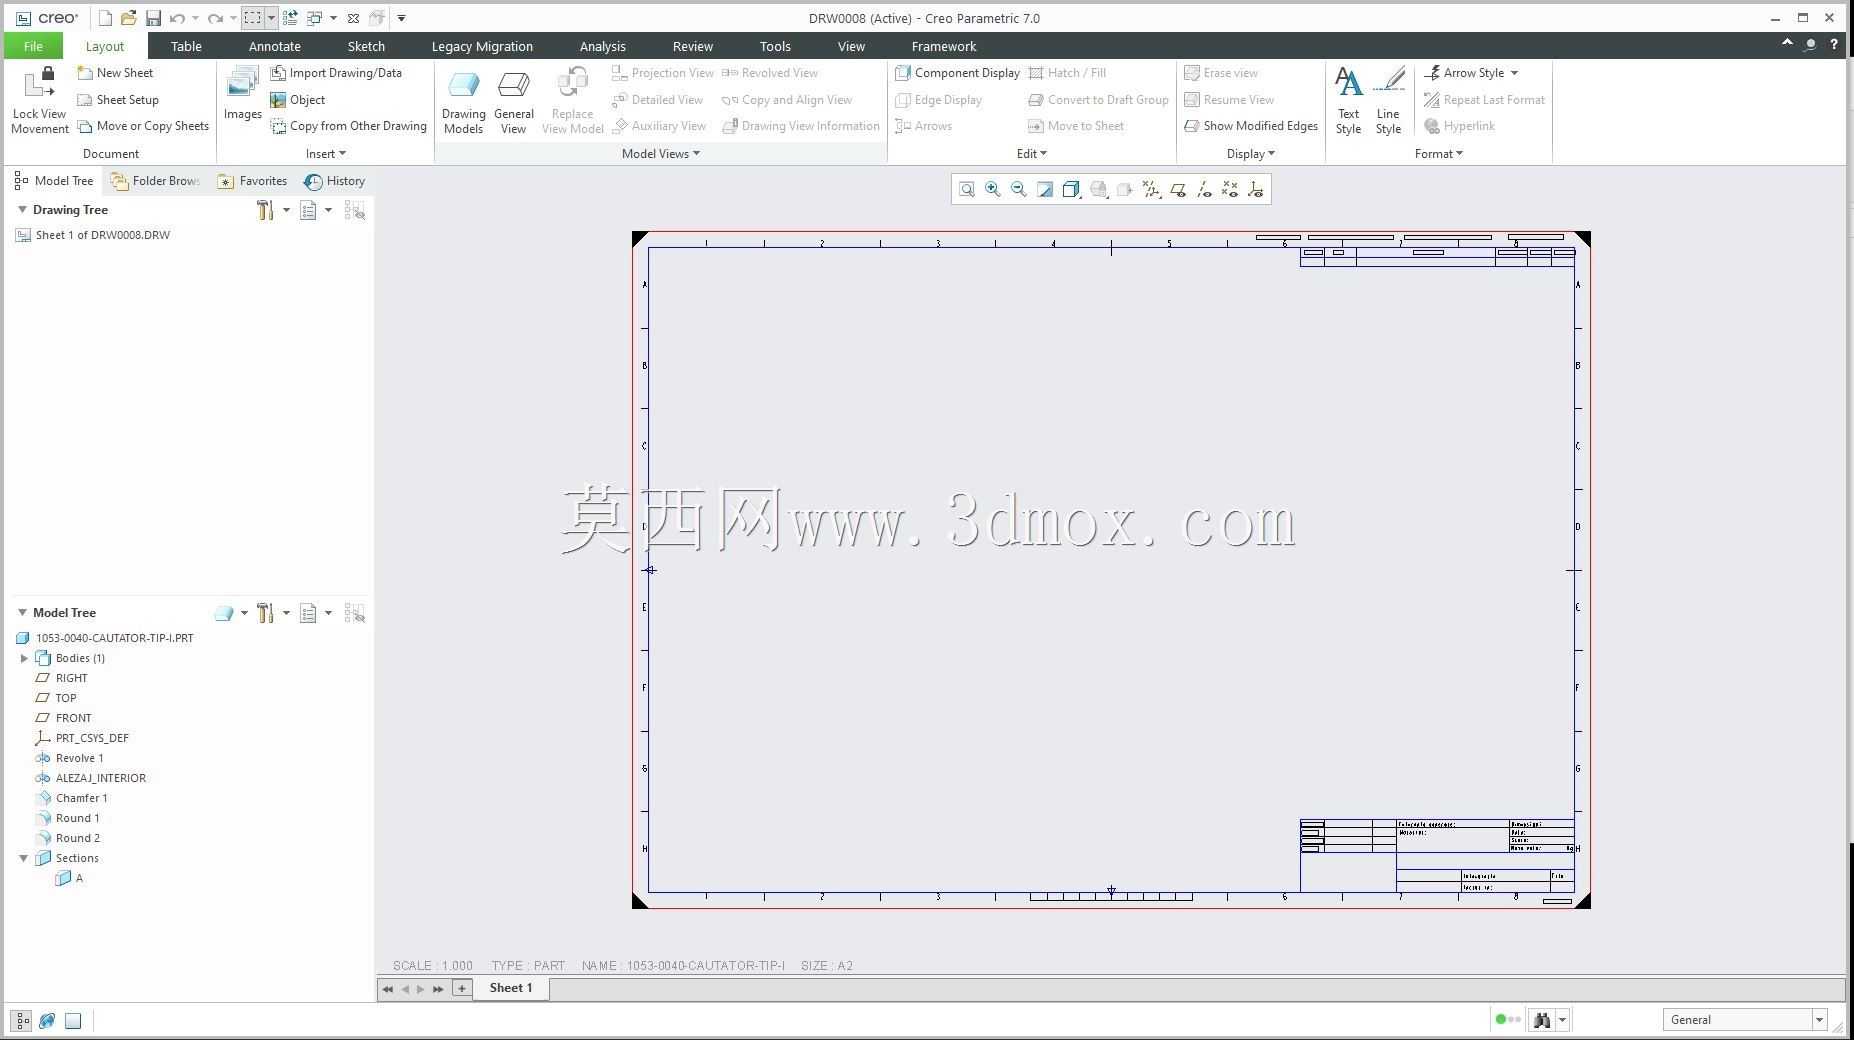Open Drawing Tree columns list icon
This screenshot has height=1040, width=1854.
pos(308,210)
